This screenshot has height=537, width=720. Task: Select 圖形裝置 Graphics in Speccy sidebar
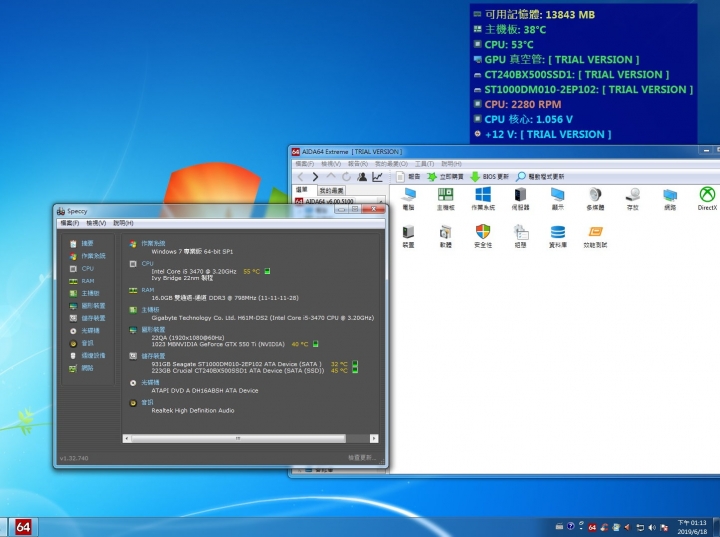[88, 305]
